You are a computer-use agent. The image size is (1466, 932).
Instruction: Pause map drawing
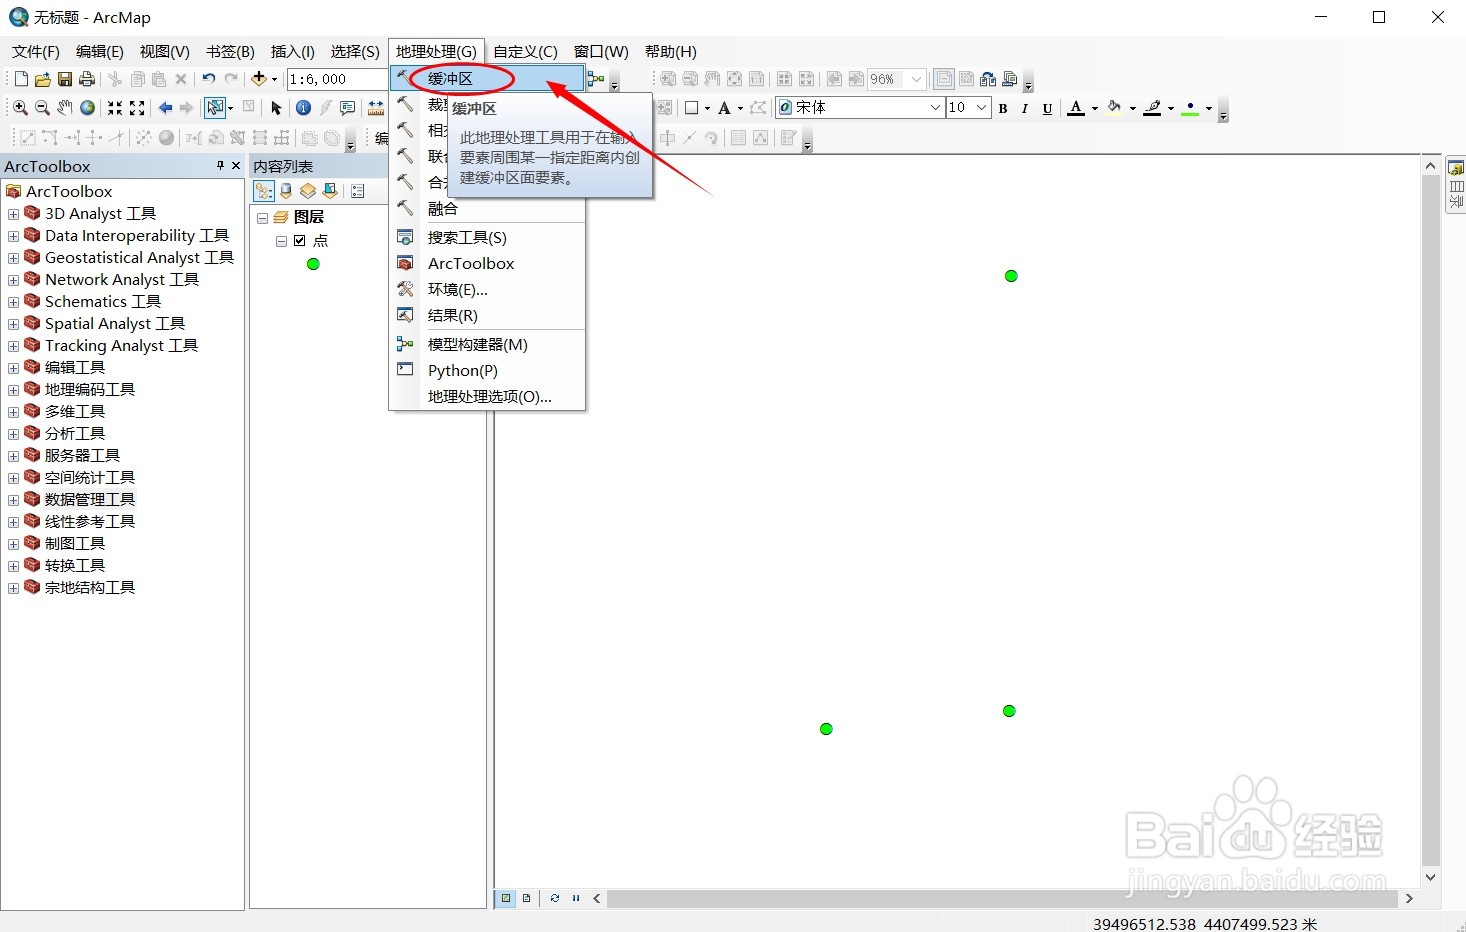coord(576,898)
